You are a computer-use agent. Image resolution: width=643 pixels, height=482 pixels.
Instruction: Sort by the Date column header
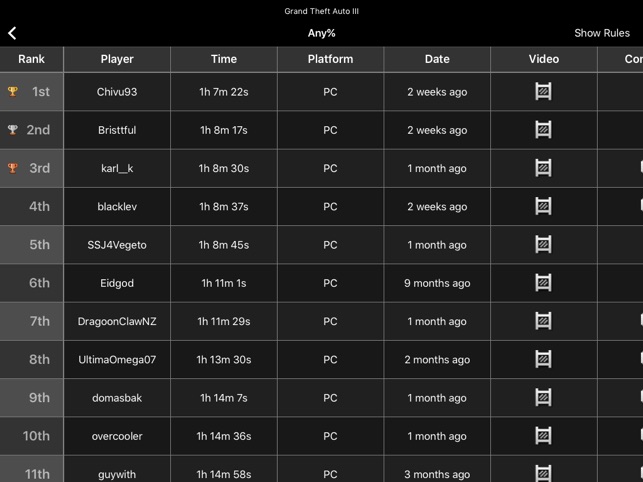point(437,59)
